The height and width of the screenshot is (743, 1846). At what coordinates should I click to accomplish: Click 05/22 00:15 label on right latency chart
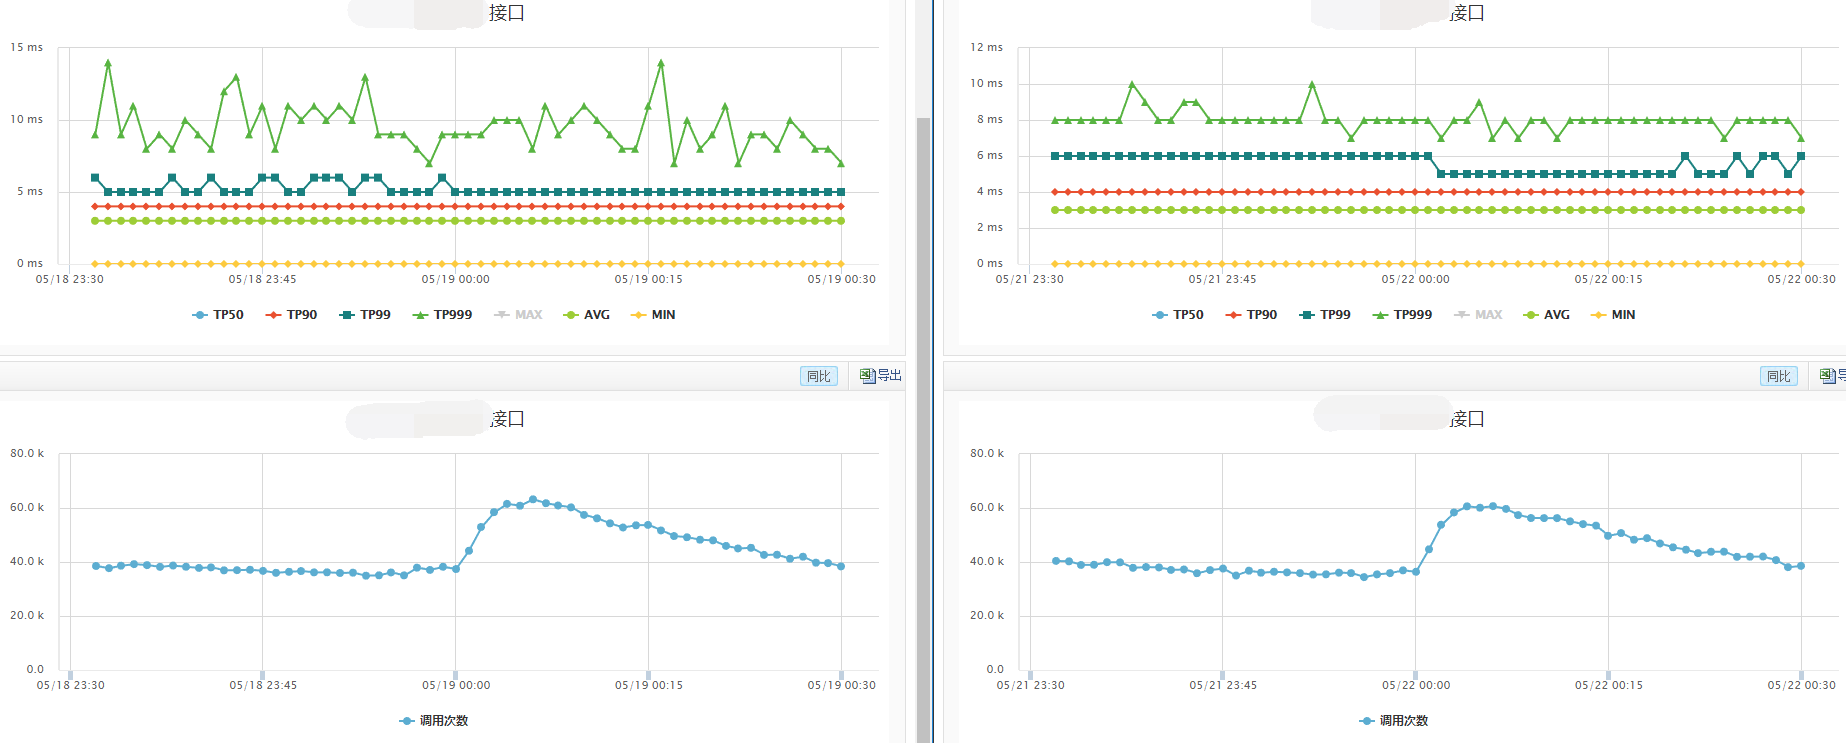click(1609, 280)
